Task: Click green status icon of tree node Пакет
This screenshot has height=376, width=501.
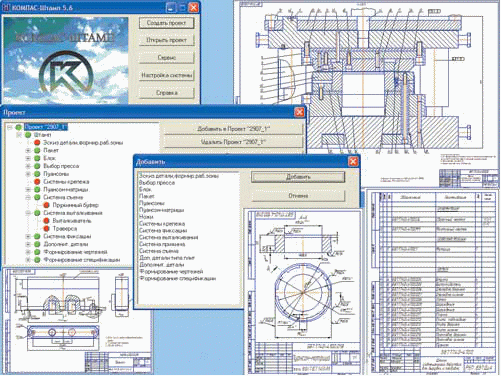Action: pyautogui.click(x=37, y=150)
